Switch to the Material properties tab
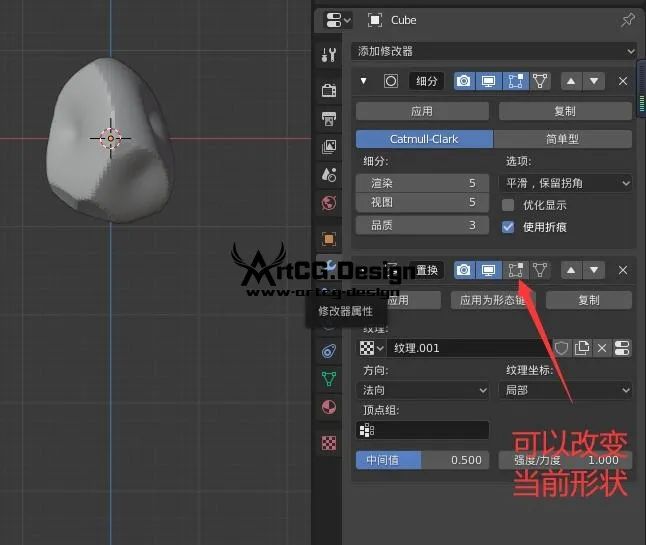Screen dimensions: 646x545 [x=329, y=407]
